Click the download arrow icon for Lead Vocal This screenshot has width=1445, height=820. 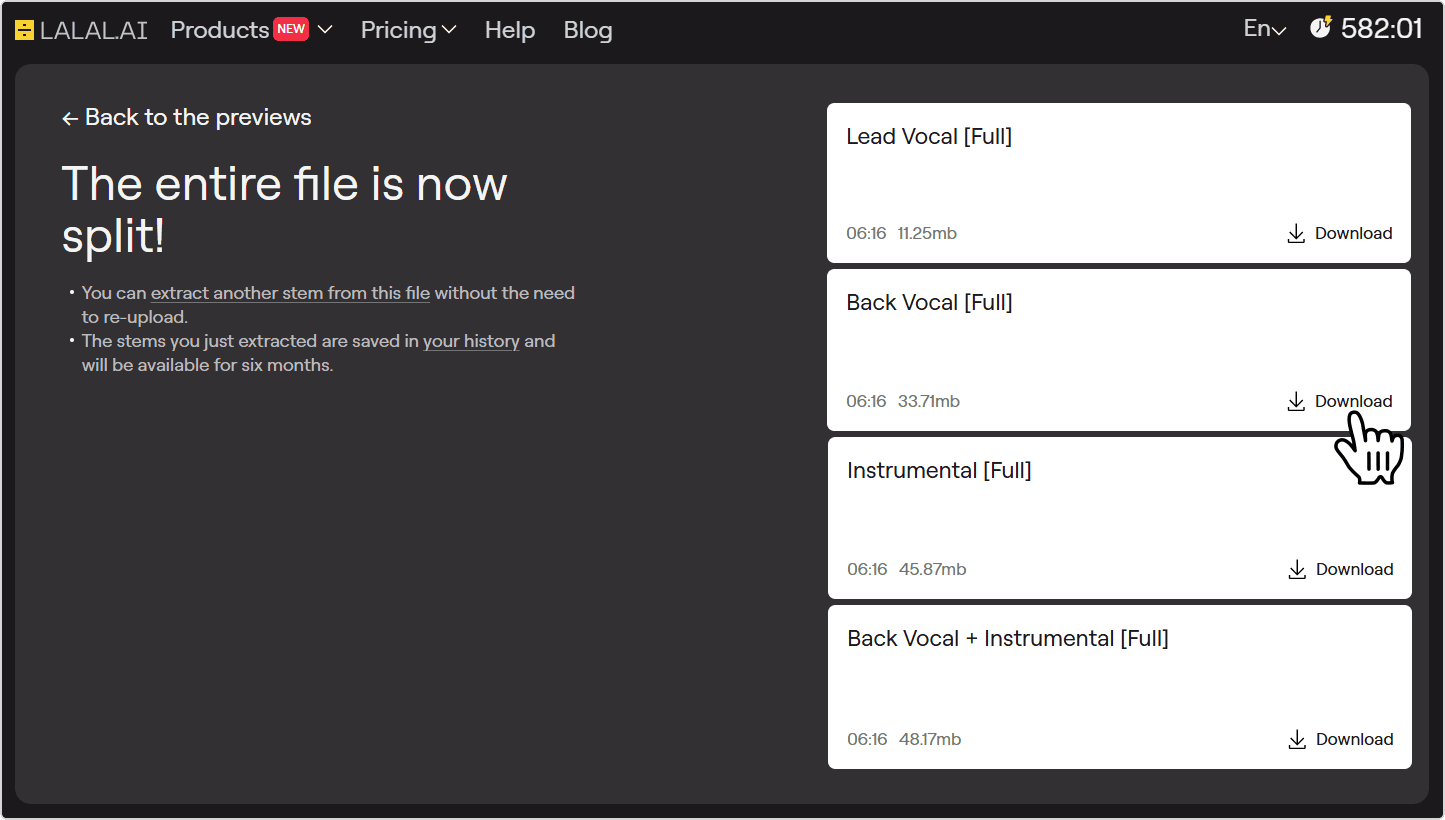(x=1296, y=233)
